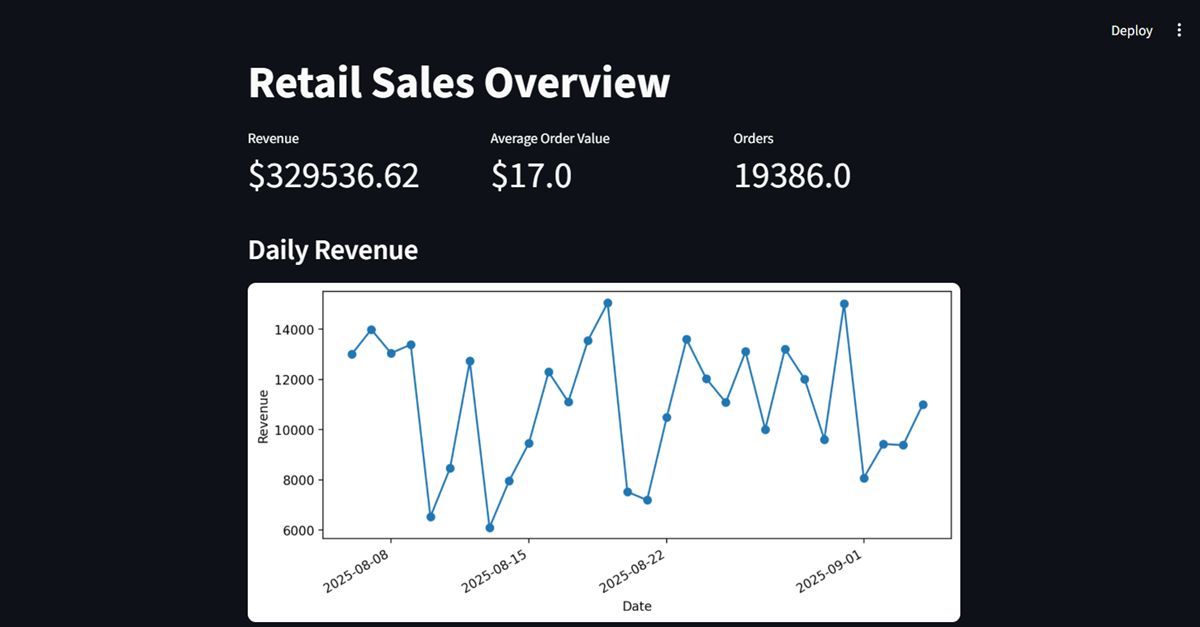Image resolution: width=1200 pixels, height=627 pixels.
Task: Click the first data point of the line chart
Action: click(x=351, y=353)
